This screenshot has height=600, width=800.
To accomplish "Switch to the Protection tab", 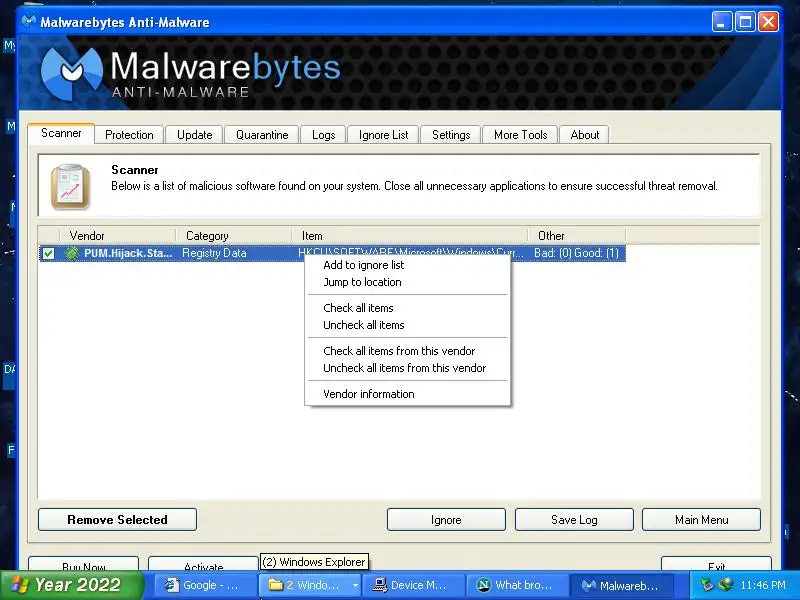I will coord(129,135).
